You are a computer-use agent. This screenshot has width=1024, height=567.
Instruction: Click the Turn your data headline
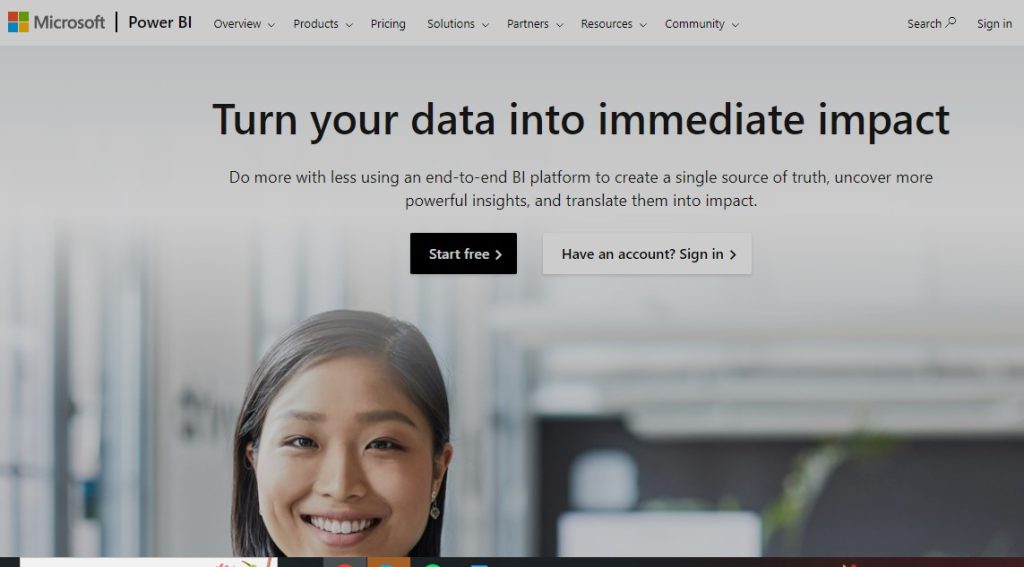point(581,120)
